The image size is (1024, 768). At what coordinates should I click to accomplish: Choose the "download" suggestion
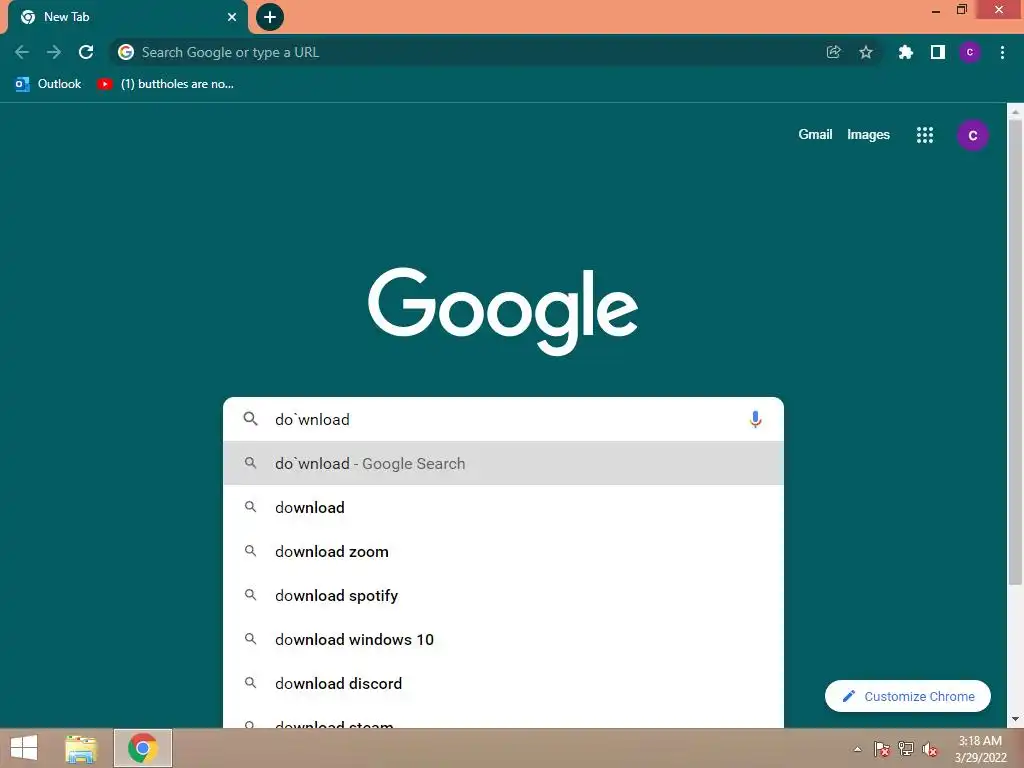click(503, 507)
